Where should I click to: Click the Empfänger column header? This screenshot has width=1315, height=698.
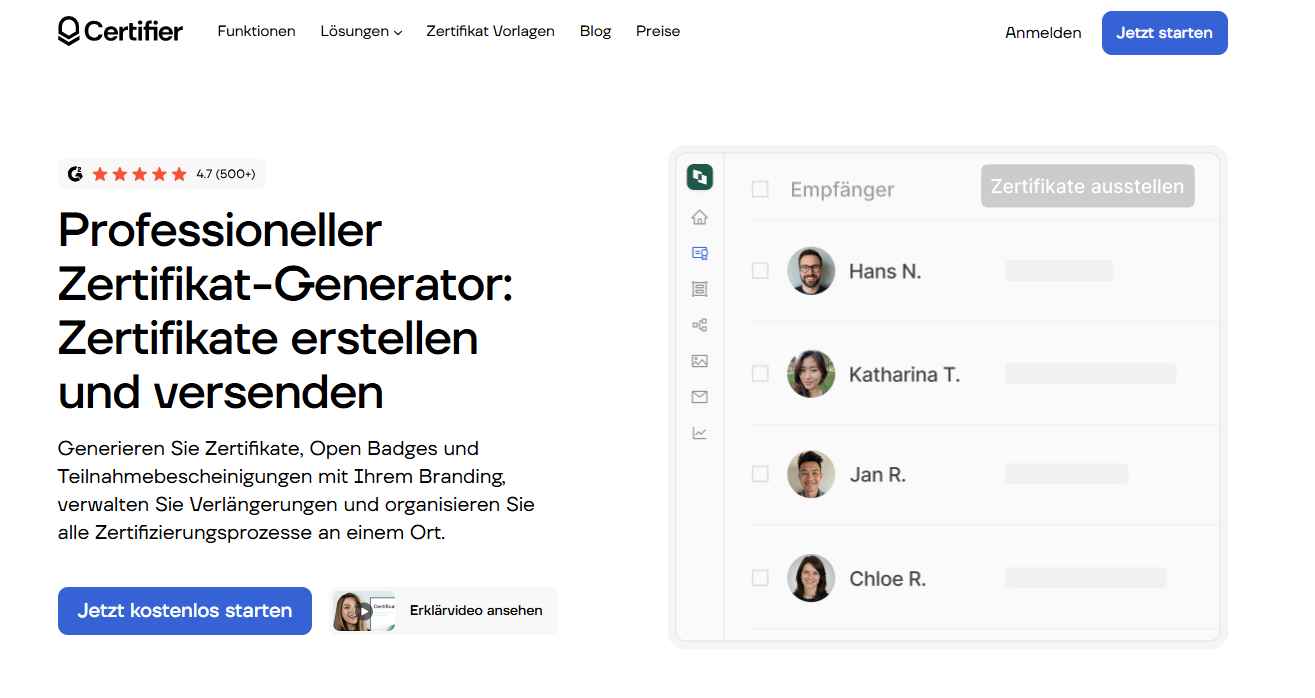click(842, 189)
